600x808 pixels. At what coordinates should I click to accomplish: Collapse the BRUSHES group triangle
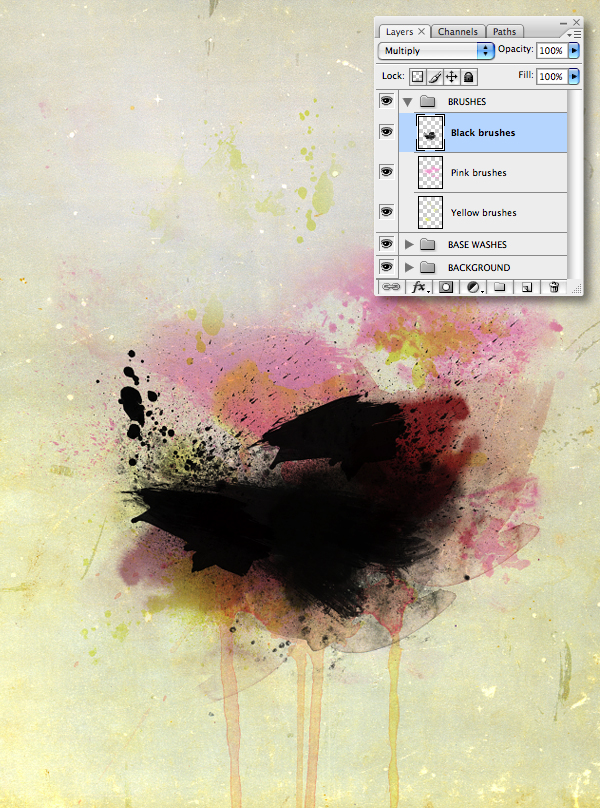pos(408,102)
